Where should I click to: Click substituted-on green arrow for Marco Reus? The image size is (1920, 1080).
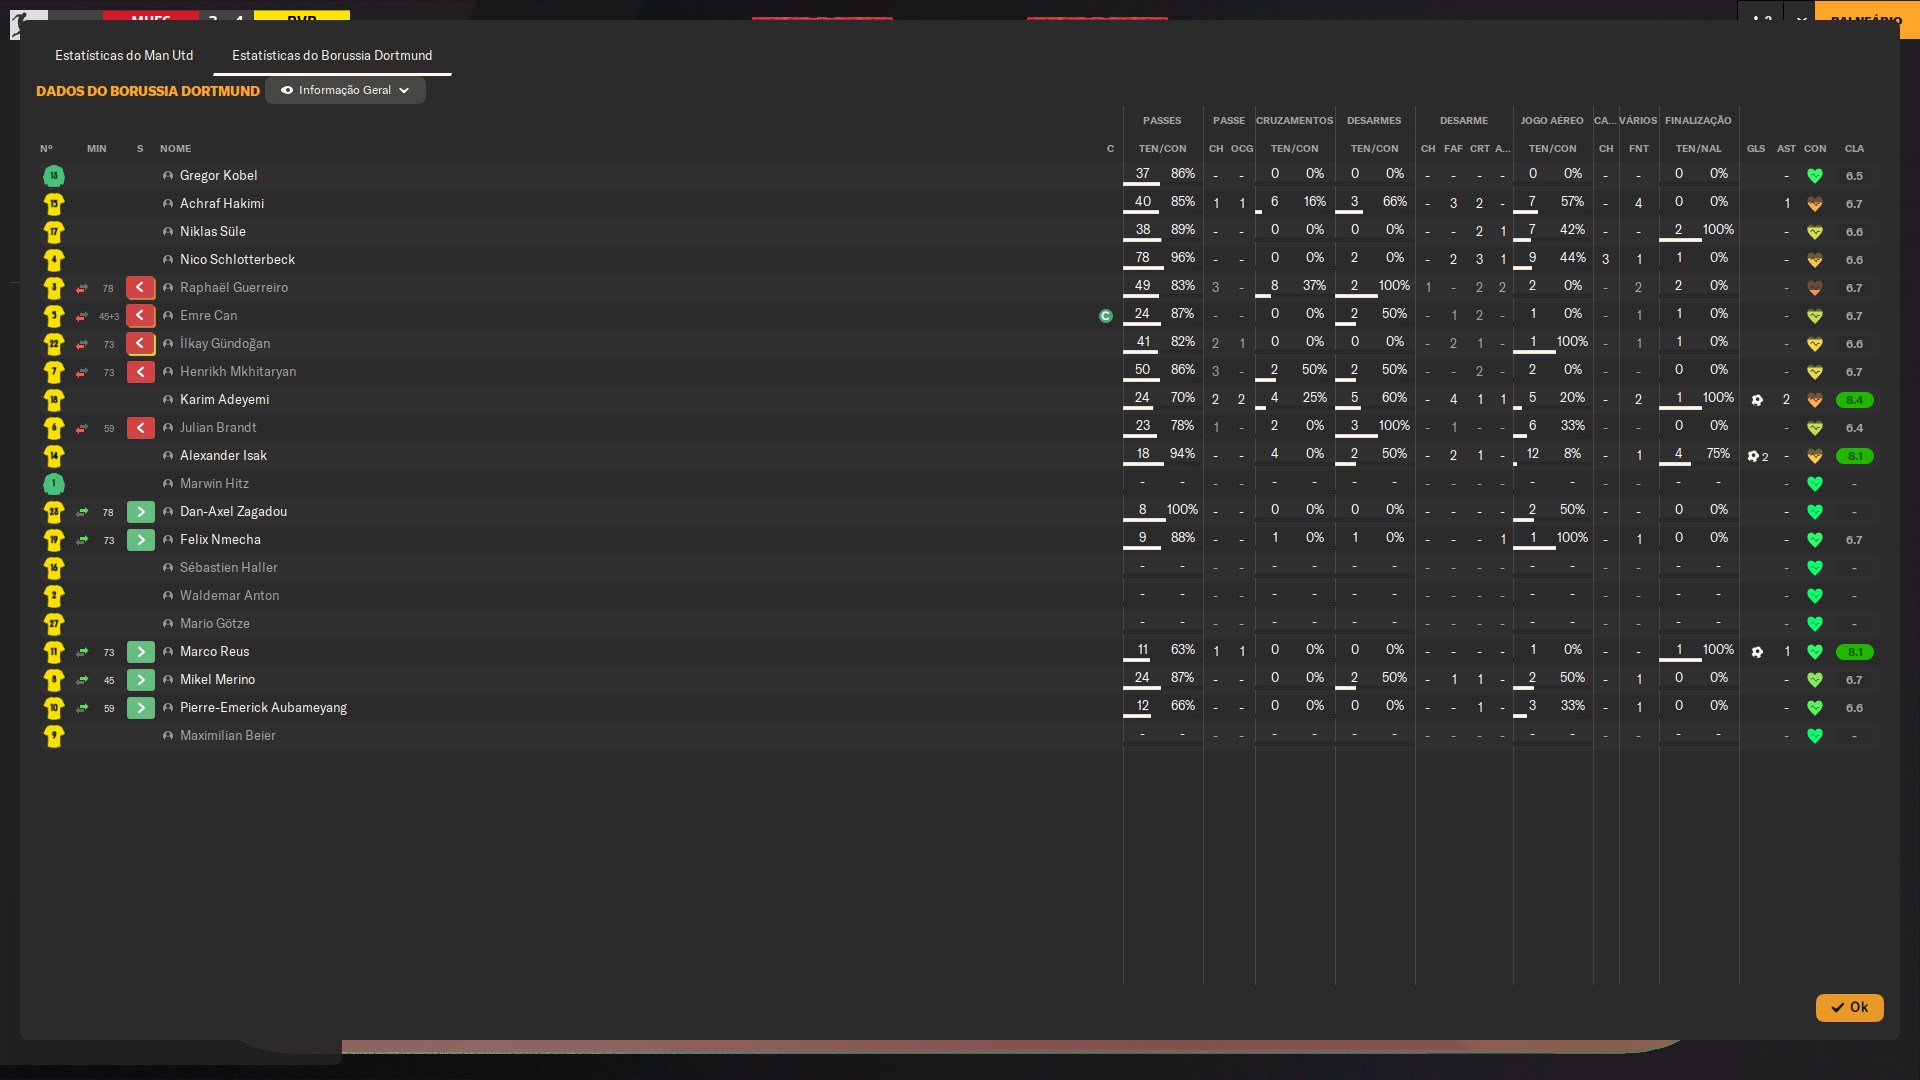tap(141, 652)
